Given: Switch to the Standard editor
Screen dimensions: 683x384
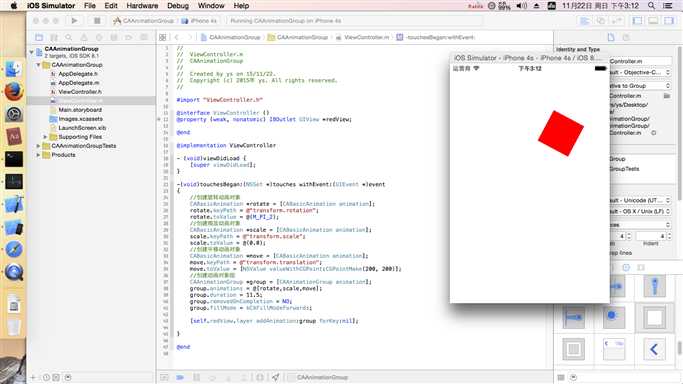Looking at the screenshot, I should [x=585, y=20].
